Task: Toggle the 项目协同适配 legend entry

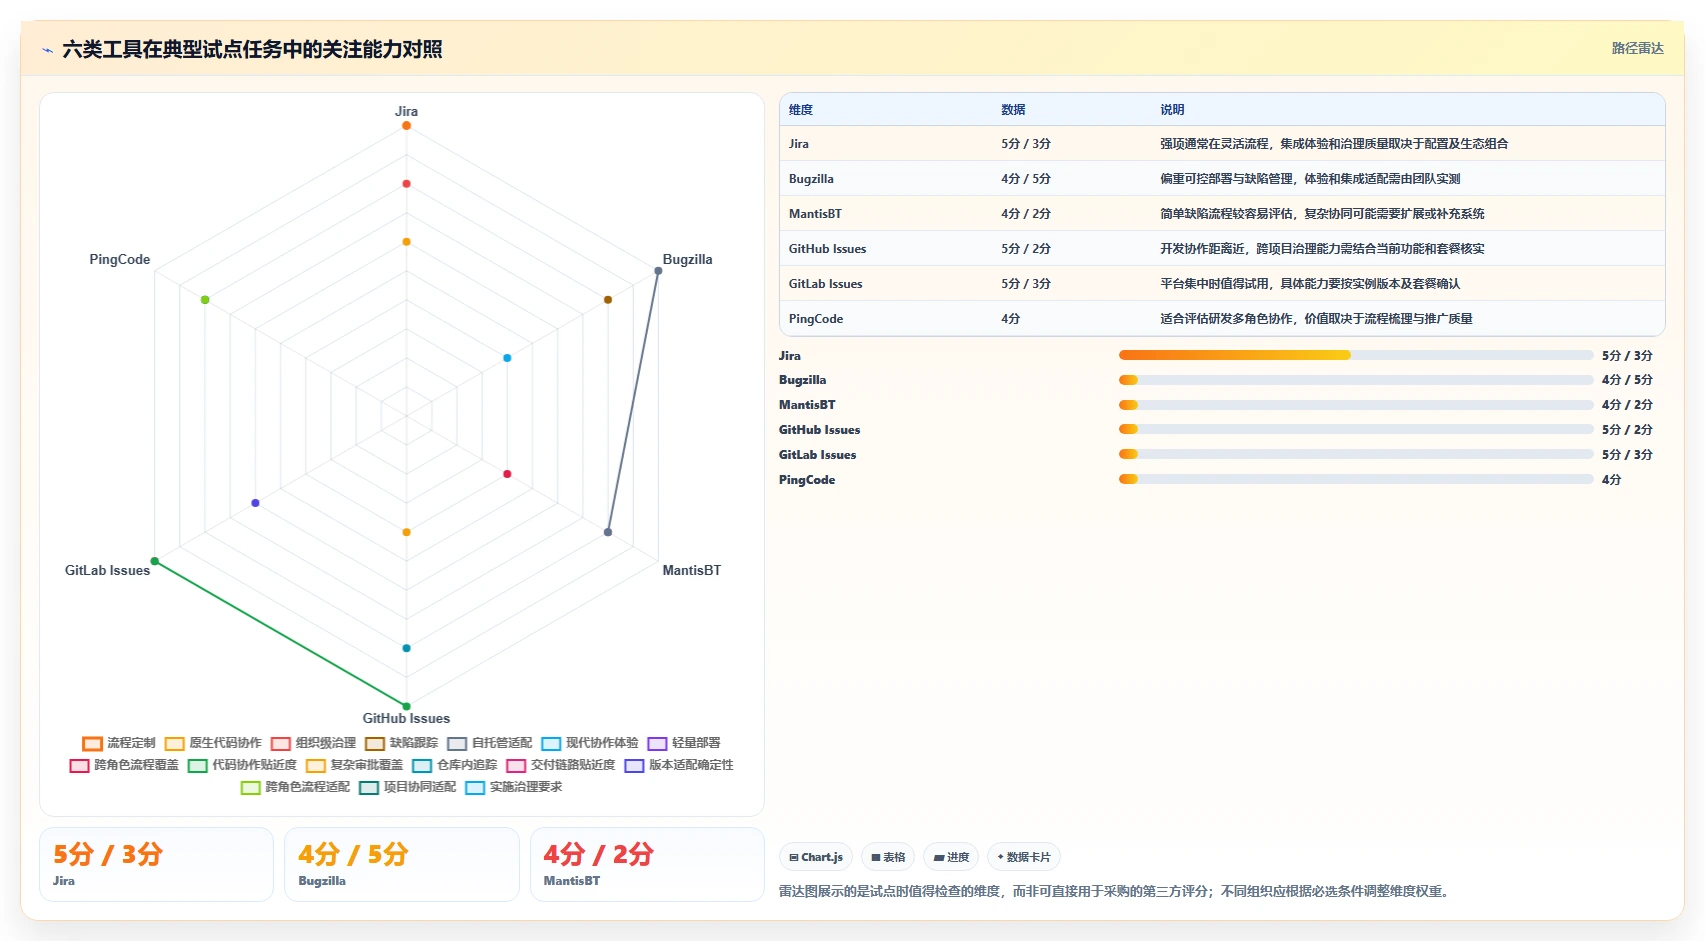Action: point(407,787)
